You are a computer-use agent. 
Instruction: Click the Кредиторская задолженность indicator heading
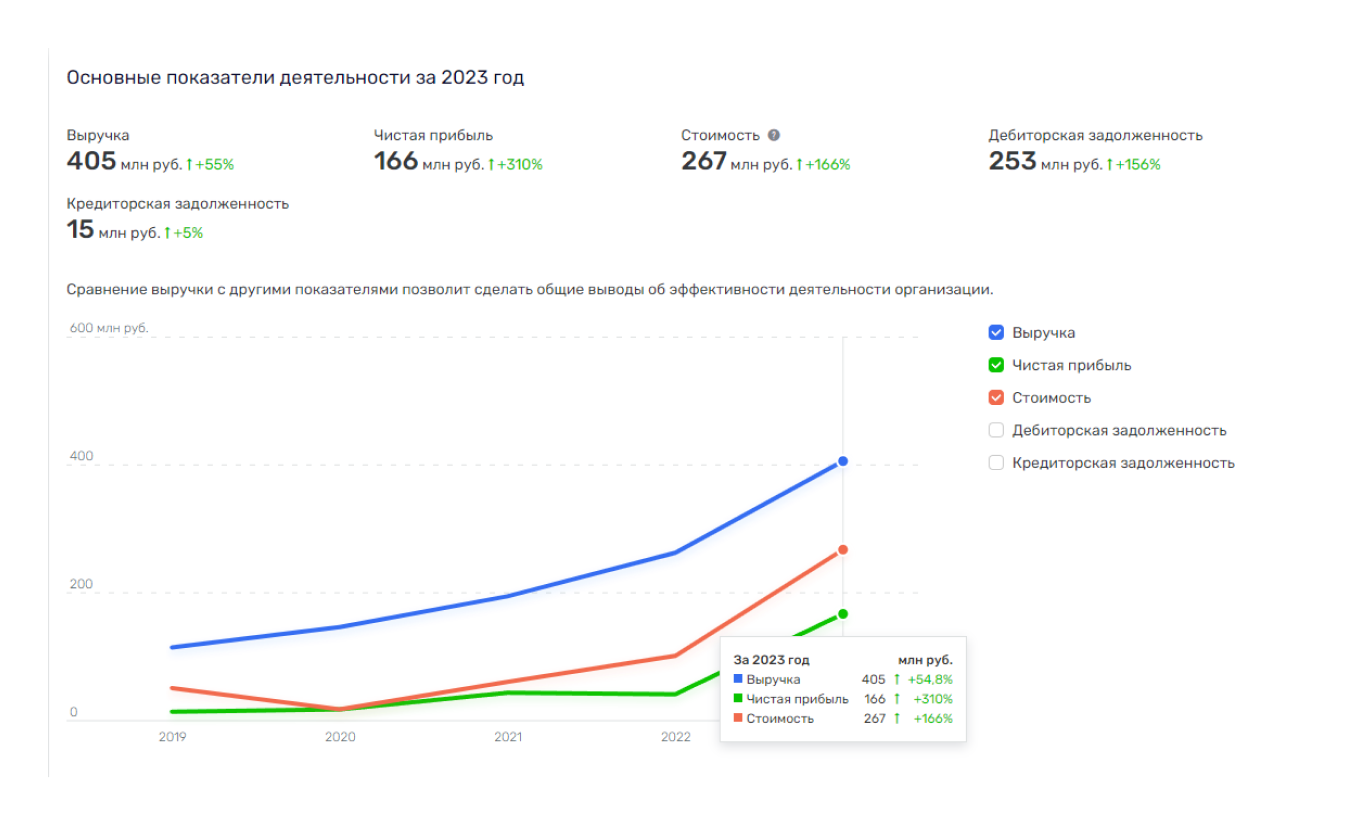click(x=178, y=204)
